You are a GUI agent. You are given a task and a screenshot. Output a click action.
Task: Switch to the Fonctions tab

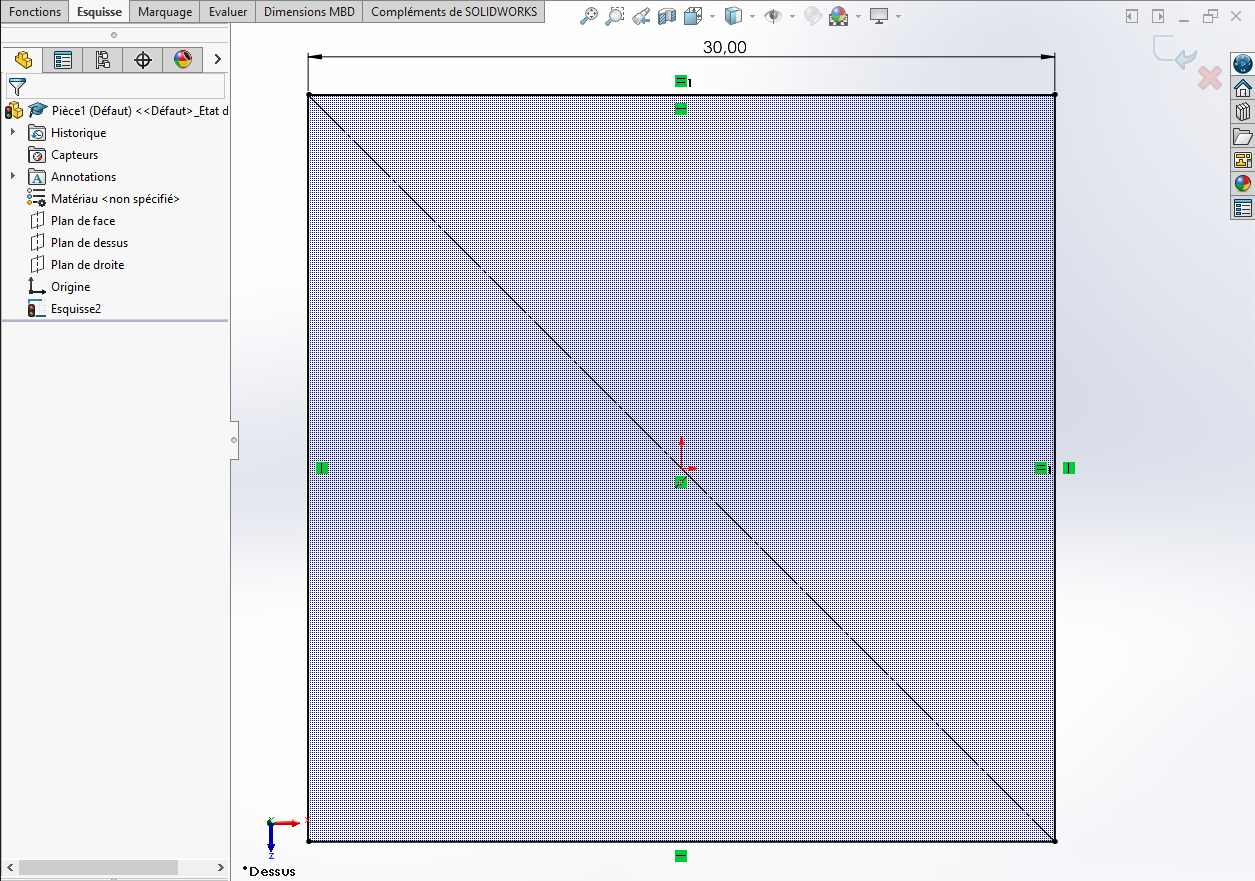(35, 12)
